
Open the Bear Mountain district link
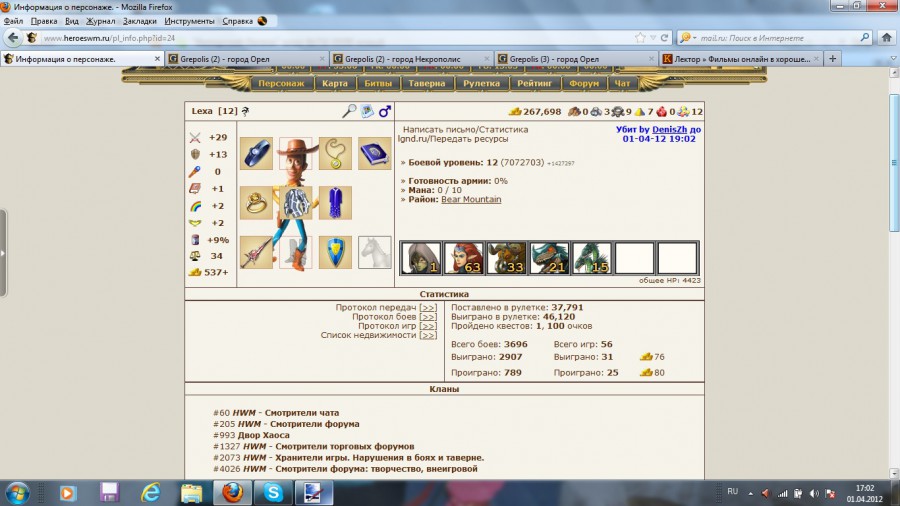[471, 199]
